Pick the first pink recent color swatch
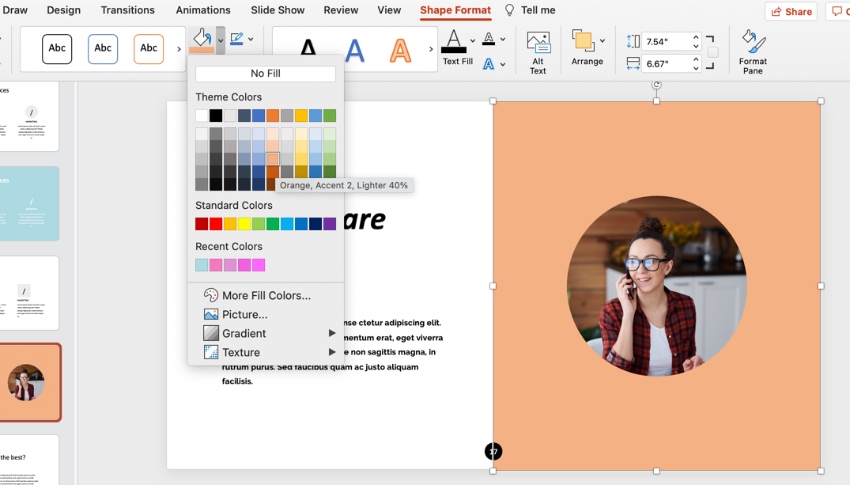 [216, 265]
